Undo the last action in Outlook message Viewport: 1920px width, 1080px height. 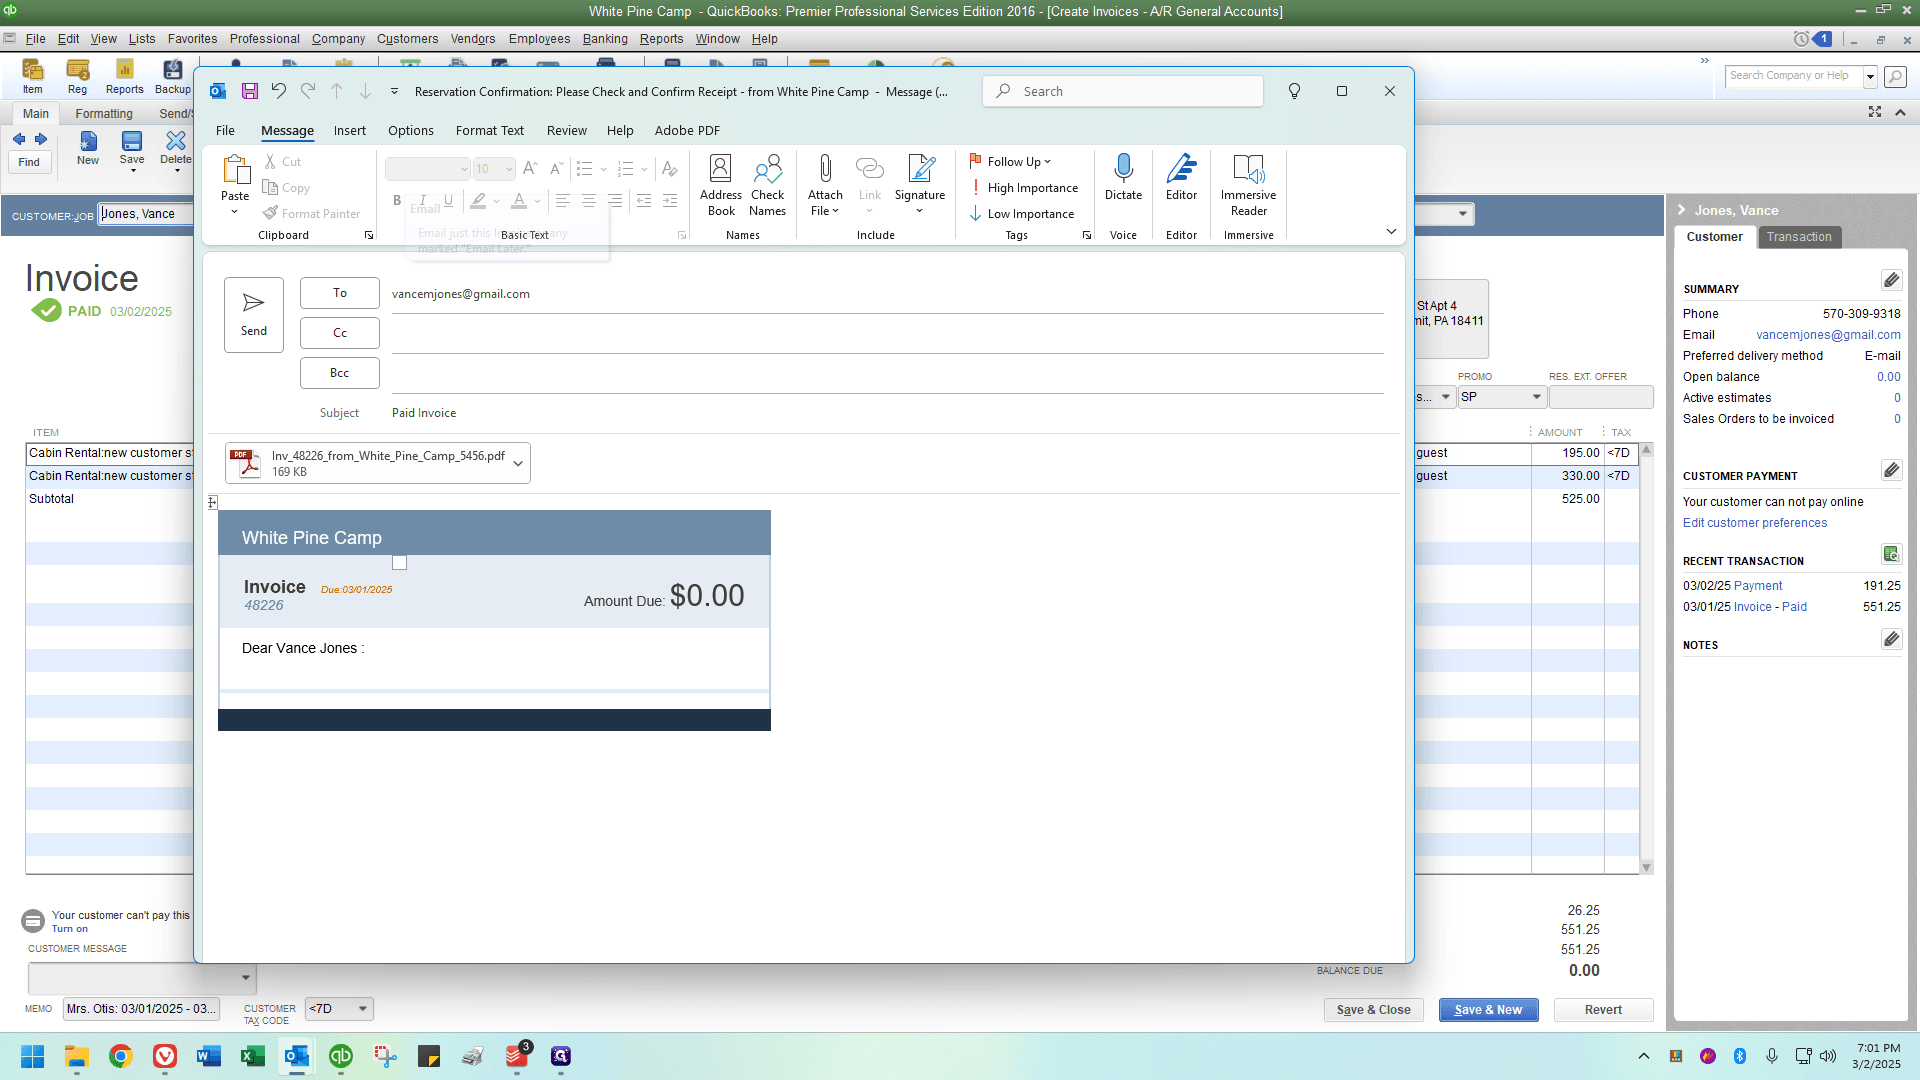click(278, 91)
